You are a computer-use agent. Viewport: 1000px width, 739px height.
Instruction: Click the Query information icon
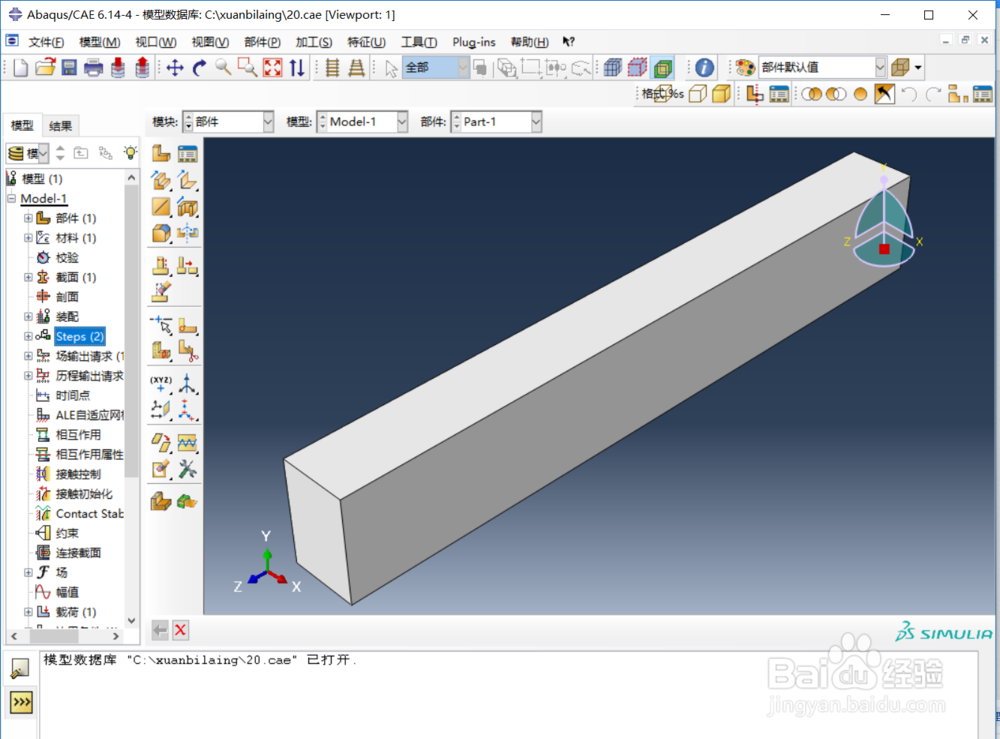[704, 68]
